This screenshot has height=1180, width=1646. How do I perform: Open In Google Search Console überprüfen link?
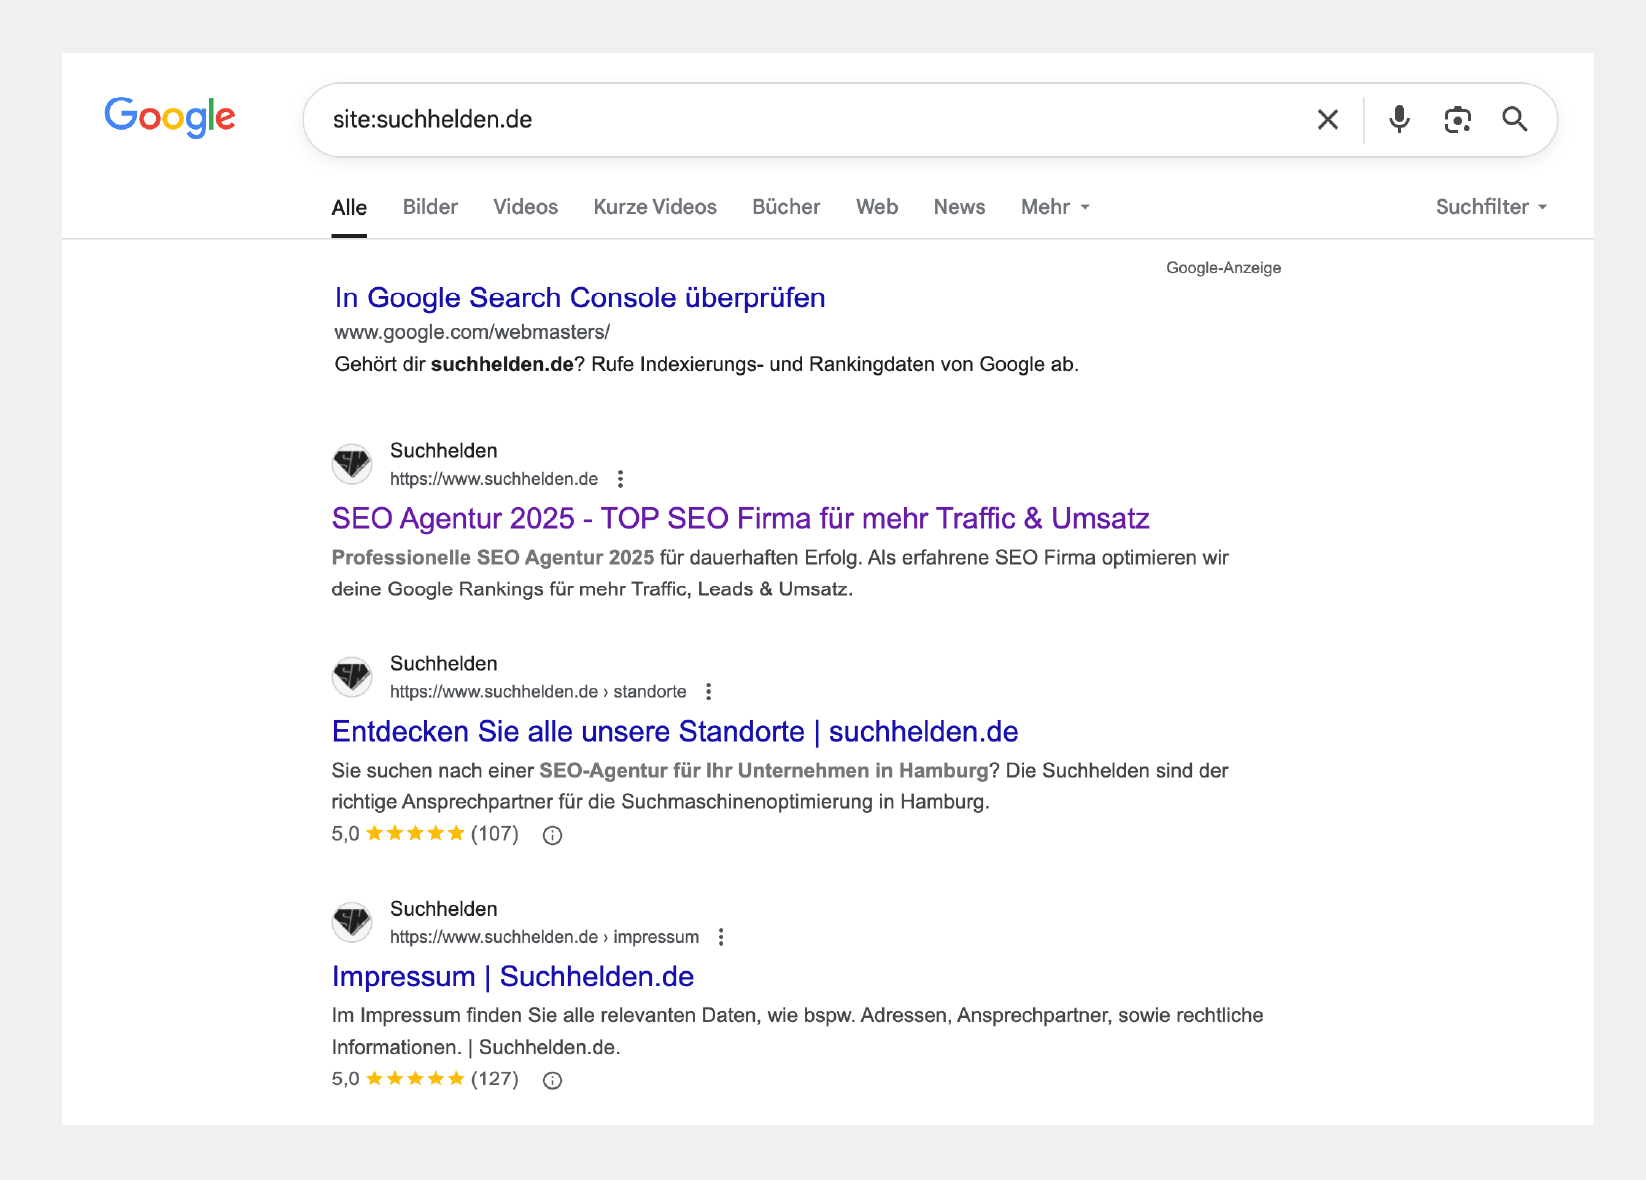(x=580, y=298)
